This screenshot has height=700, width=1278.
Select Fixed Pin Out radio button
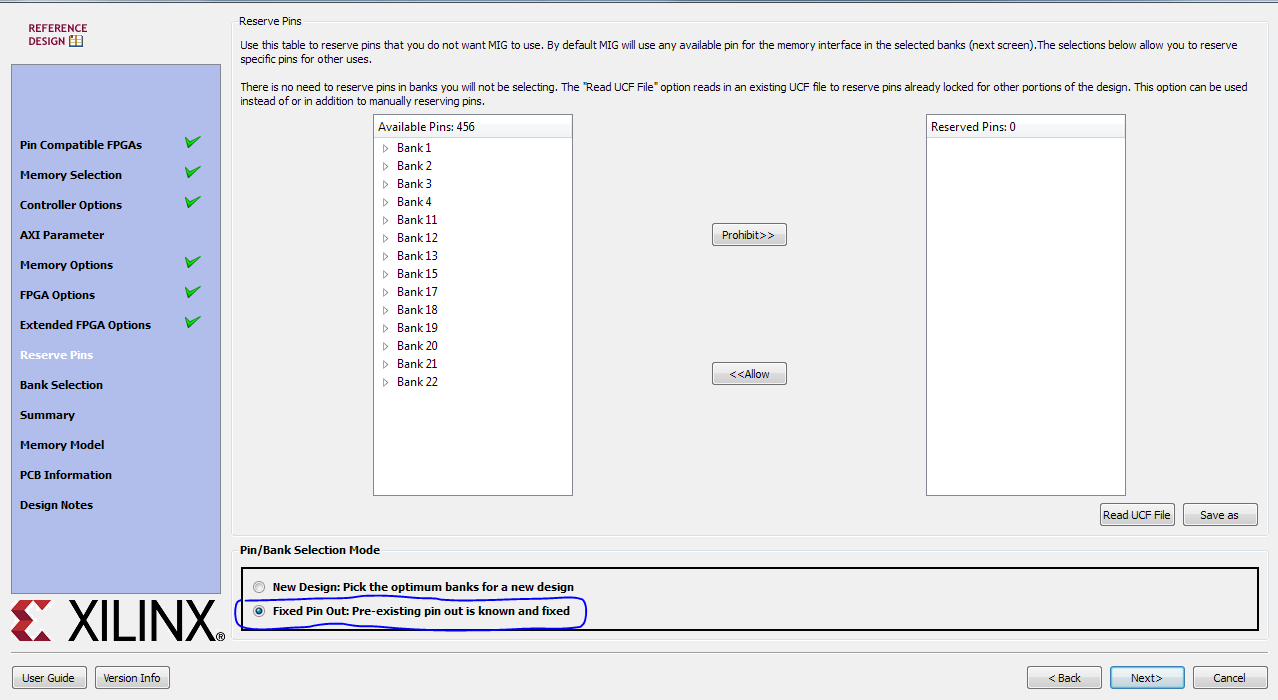click(260, 611)
